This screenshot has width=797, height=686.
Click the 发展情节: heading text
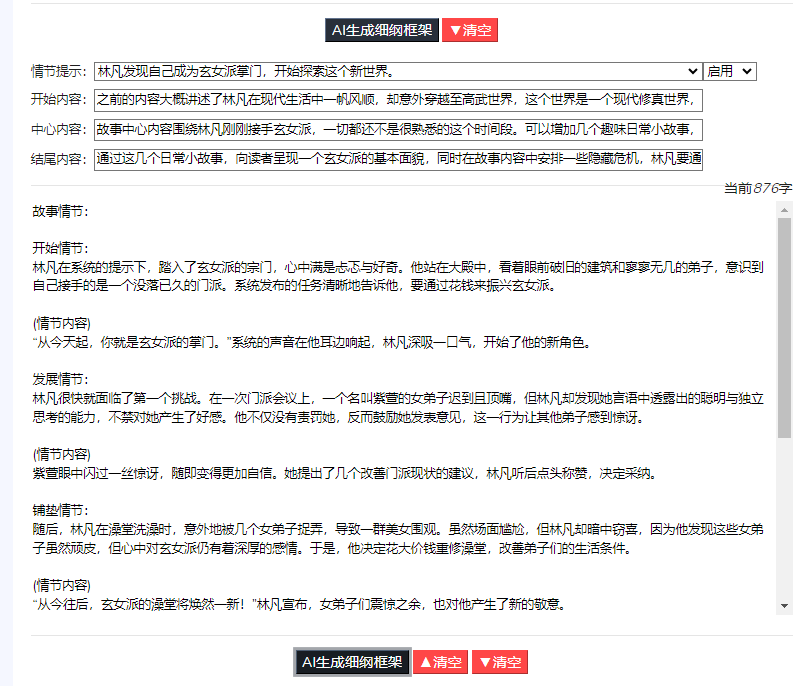tap(60, 380)
